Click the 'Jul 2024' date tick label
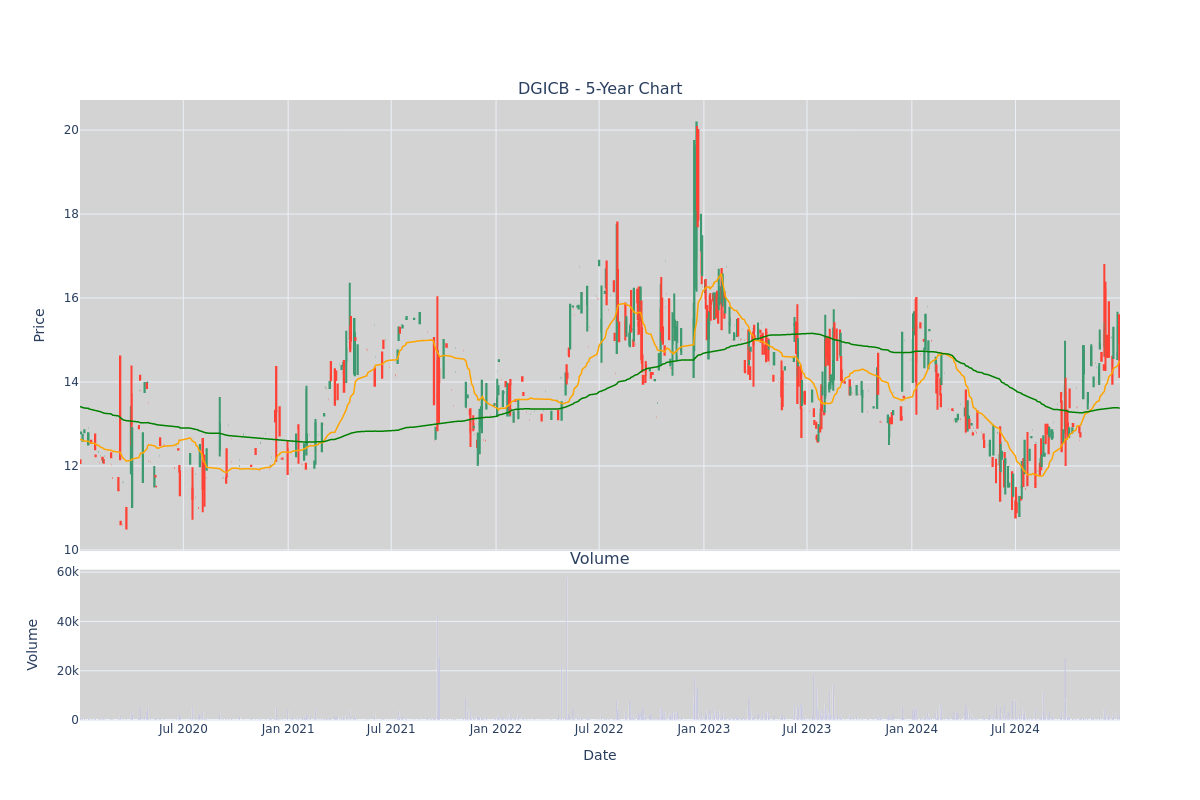The width and height of the screenshot is (1200, 800). tap(1015, 729)
